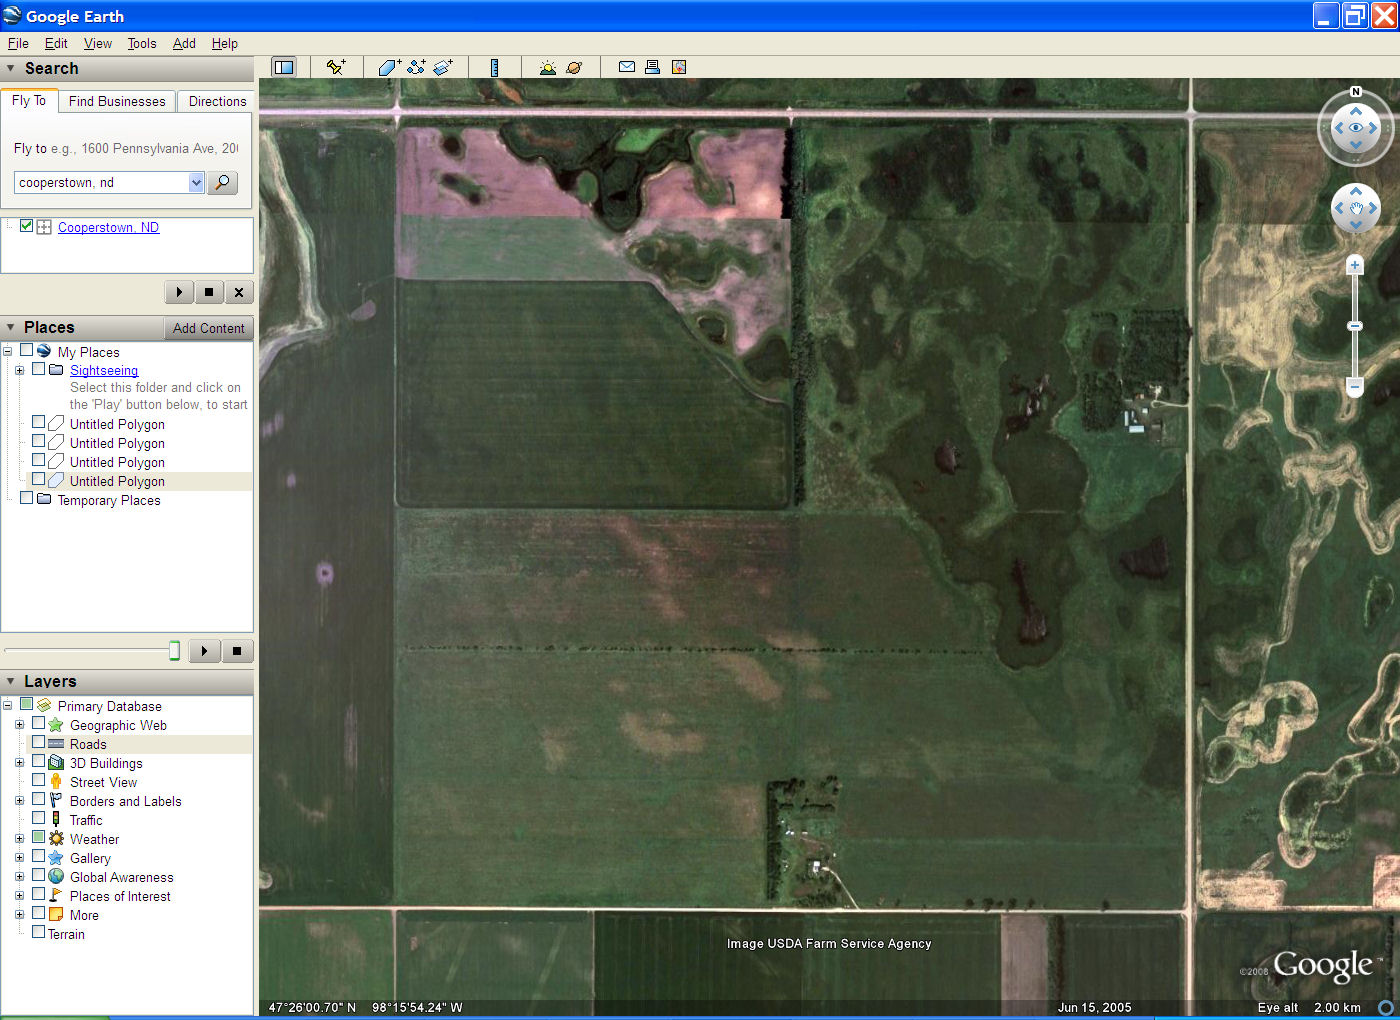Viewport: 1400px width, 1020px height.
Task: Open the Fly to search history dropdown
Action: pyautogui.click(x=196, y=182)
